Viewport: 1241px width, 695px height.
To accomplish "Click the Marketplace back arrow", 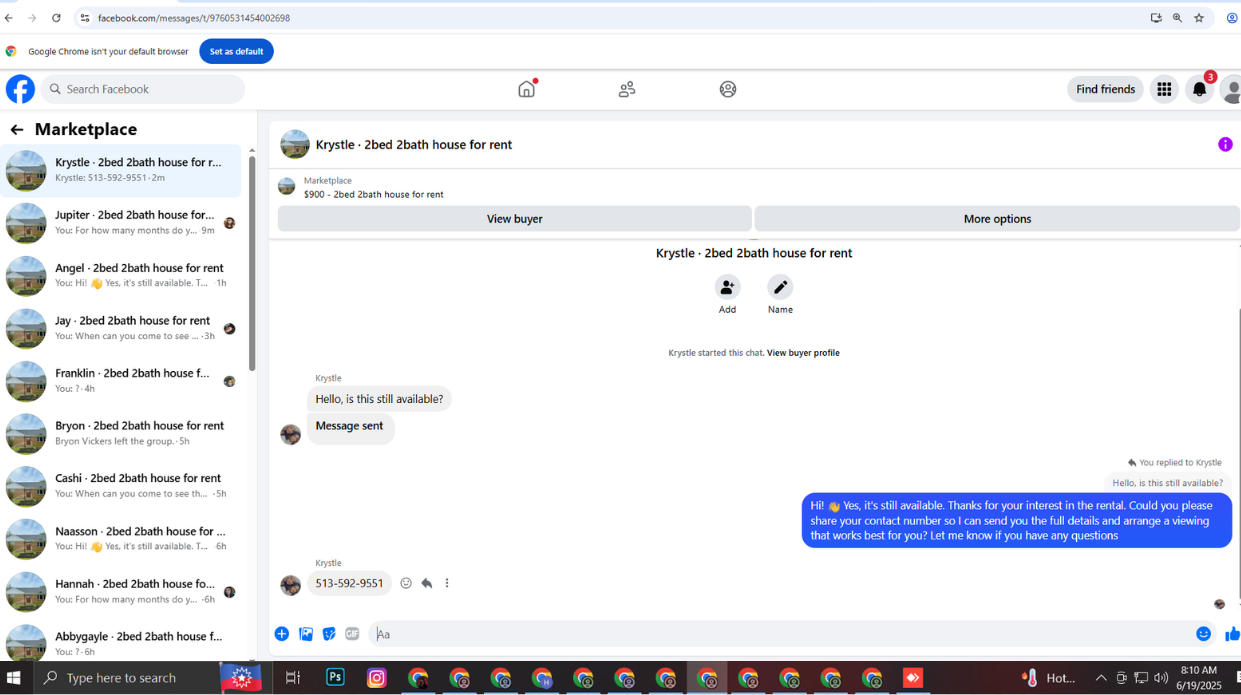I will 17,129.
